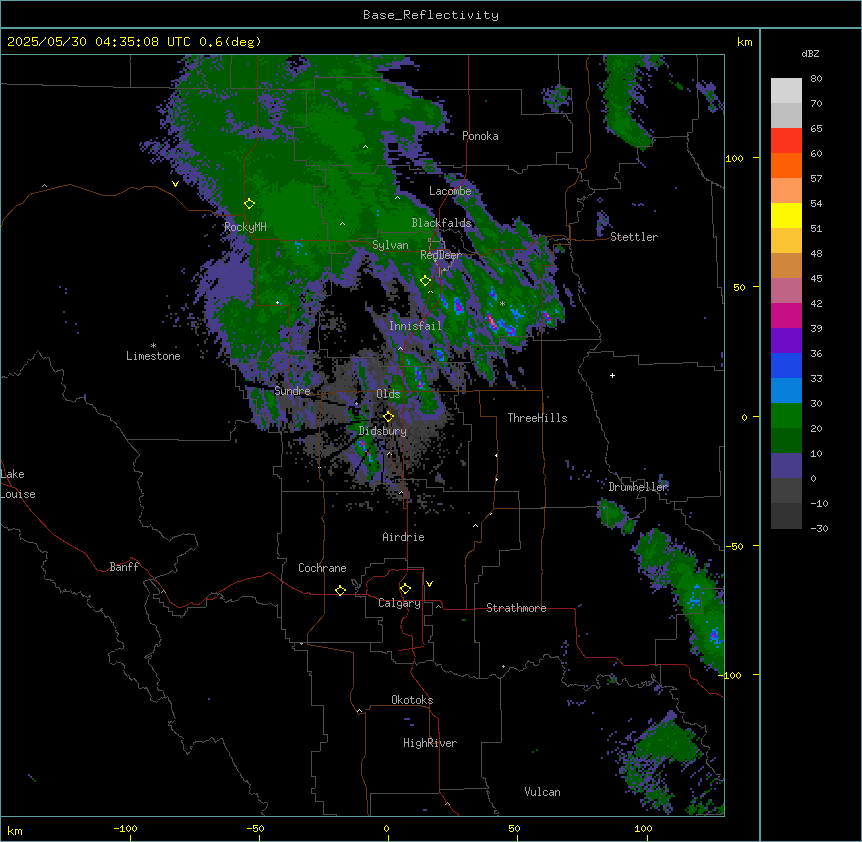Click the asterisk marker above Limestone label
Image resolution: width=862 pixels, height=842 pixels.
(x=153, y=346)
